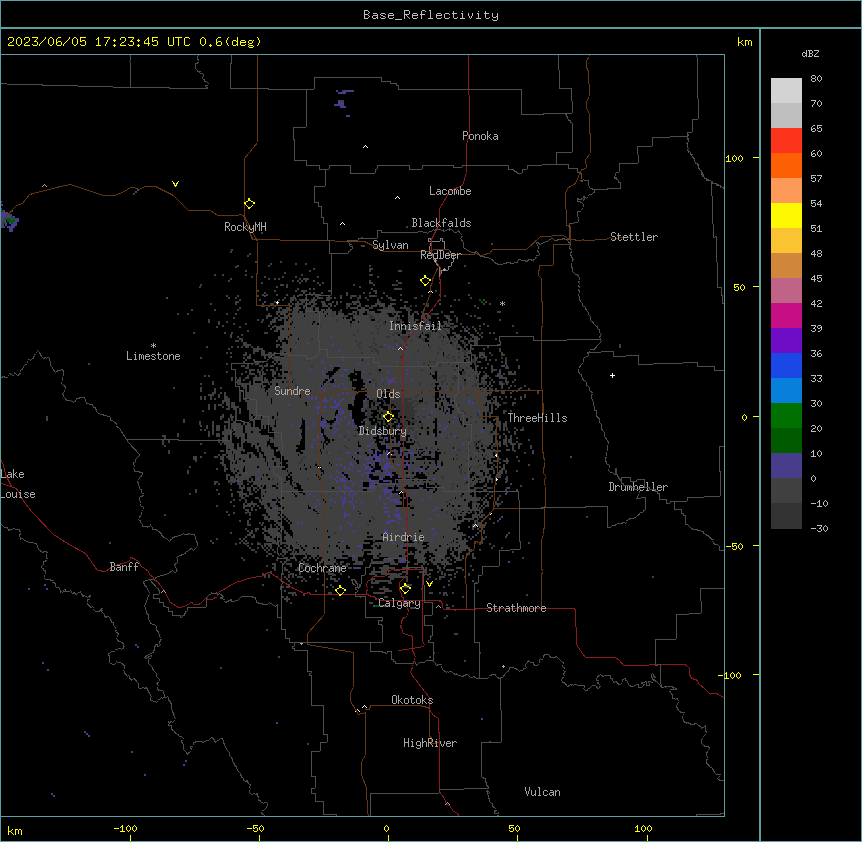Click the Olds town label
Viewport: 862px width, 842px height.
pos(388,394)
